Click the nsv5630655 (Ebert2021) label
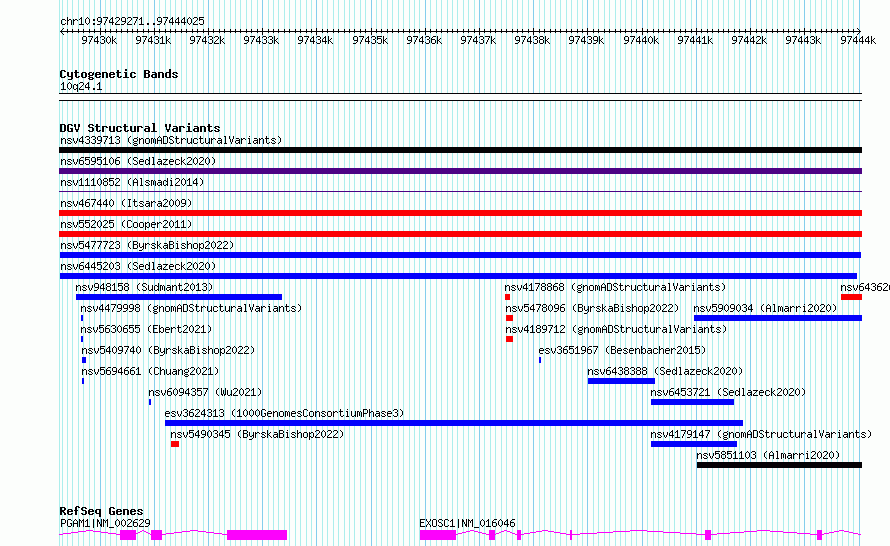 click(146, 329)
